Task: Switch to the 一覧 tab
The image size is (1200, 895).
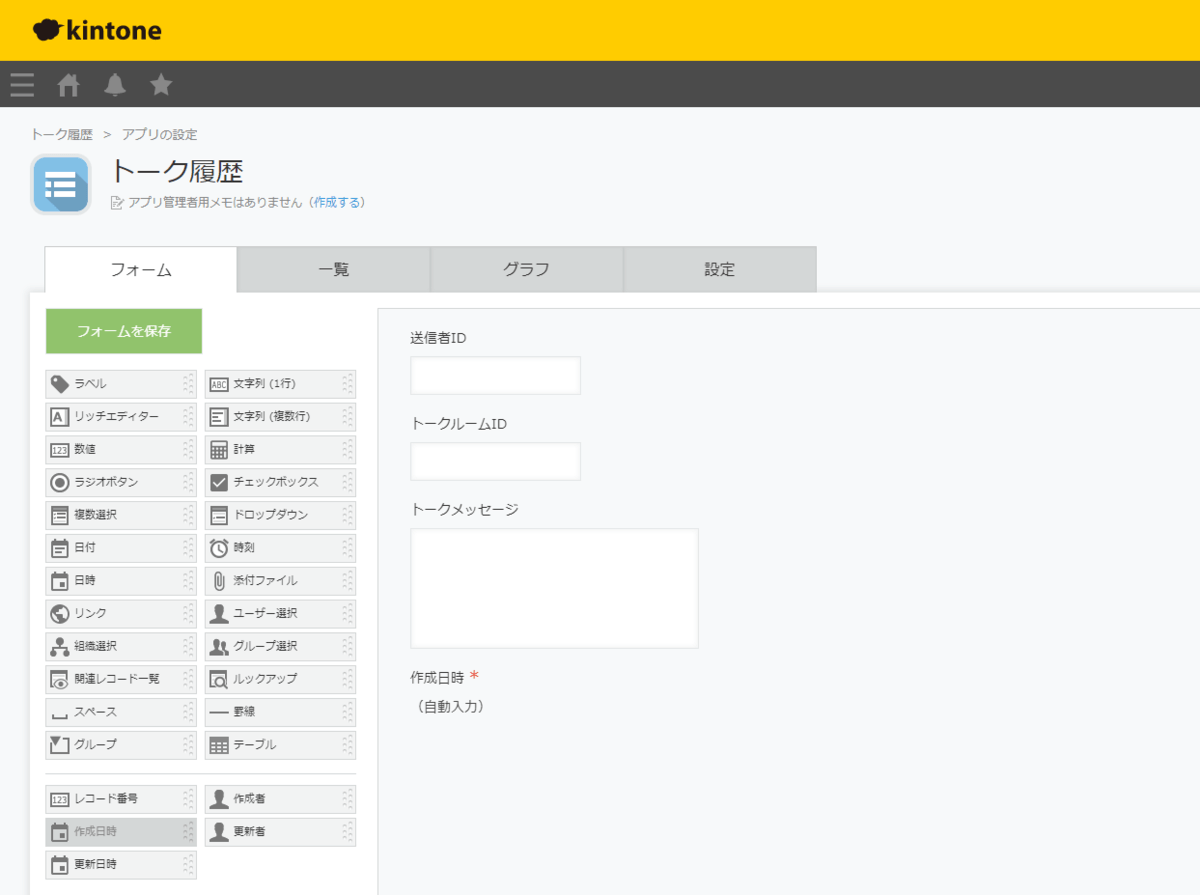Action: [x=332, y=269]
